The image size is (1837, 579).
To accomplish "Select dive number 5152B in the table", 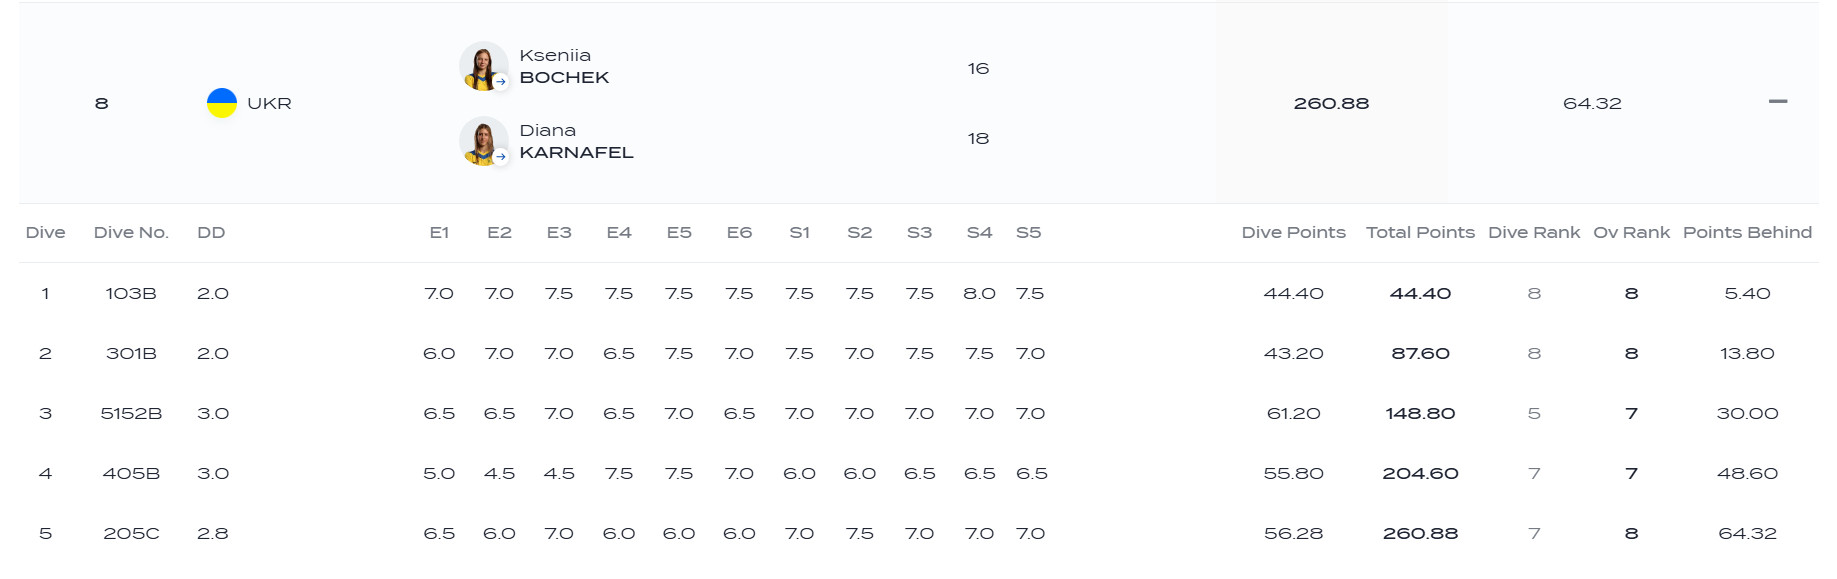I will click(131, 414).
